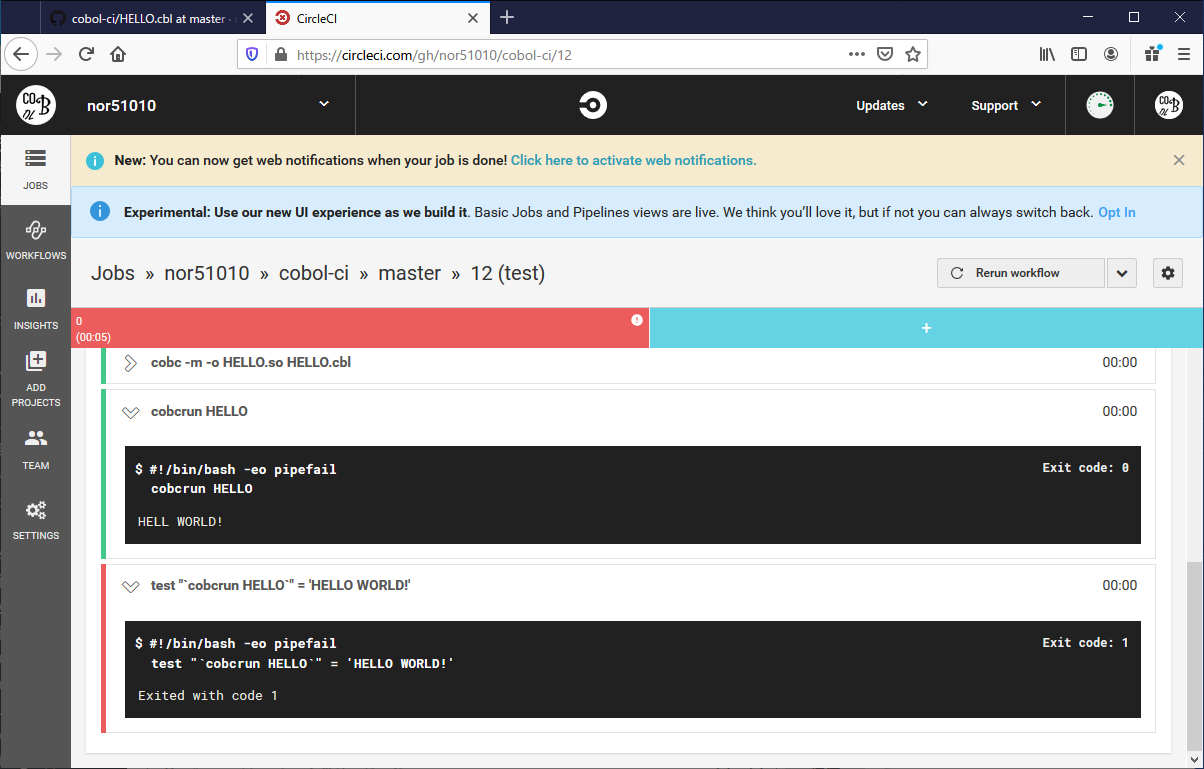This screenshot has width=1204, height=769.
Task: Open project settings gear button
Action: click(x=1168, y=273)
